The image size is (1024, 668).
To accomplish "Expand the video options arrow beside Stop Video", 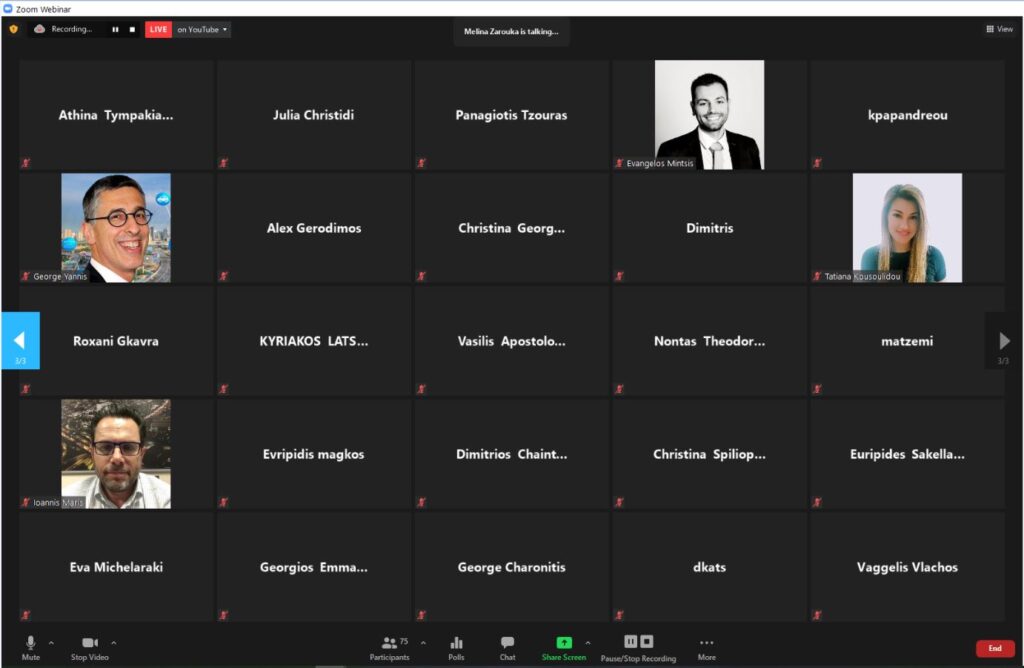I will 114,642.
